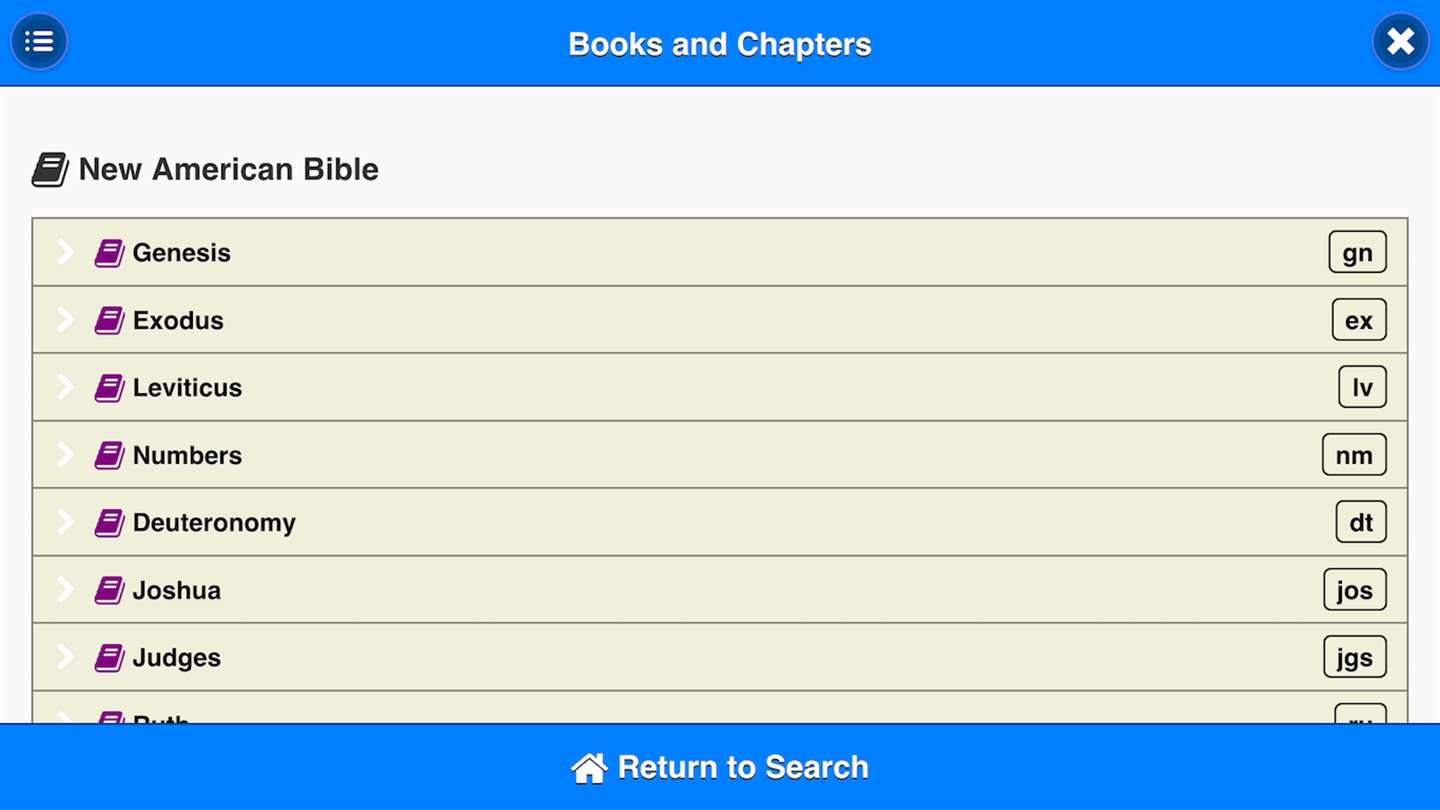Click the black book icon beside New American Bible

tap(50, 170)
